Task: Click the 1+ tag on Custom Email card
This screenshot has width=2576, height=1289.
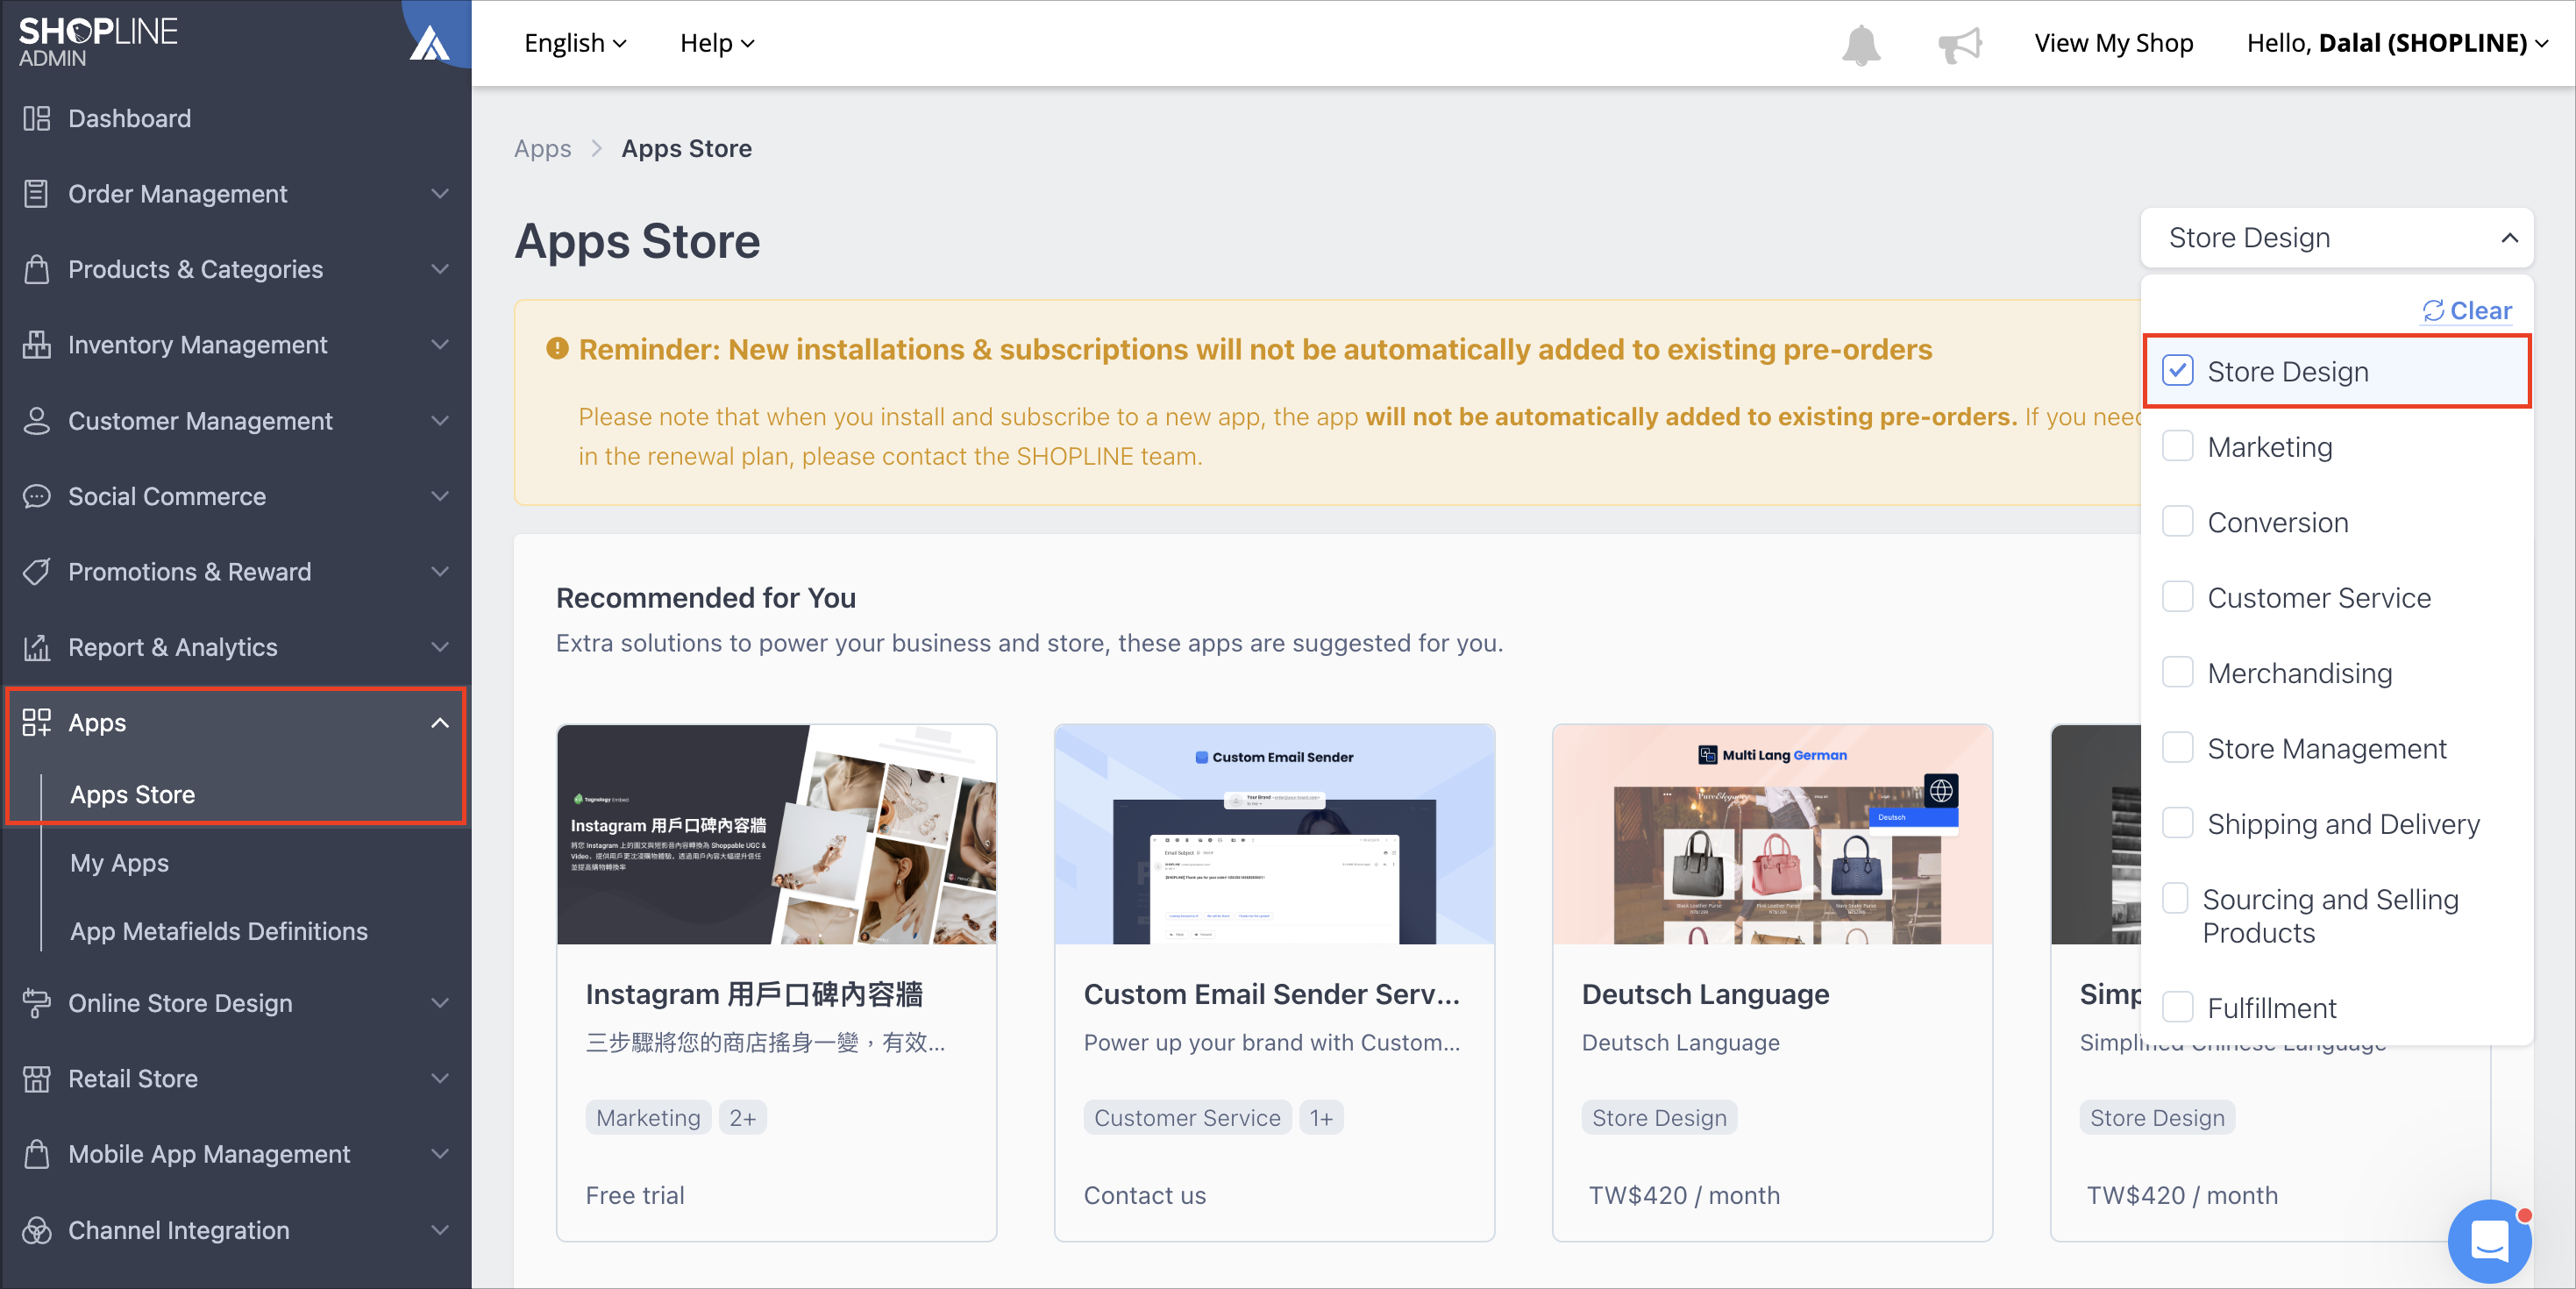Action: coord(1321,1118)
